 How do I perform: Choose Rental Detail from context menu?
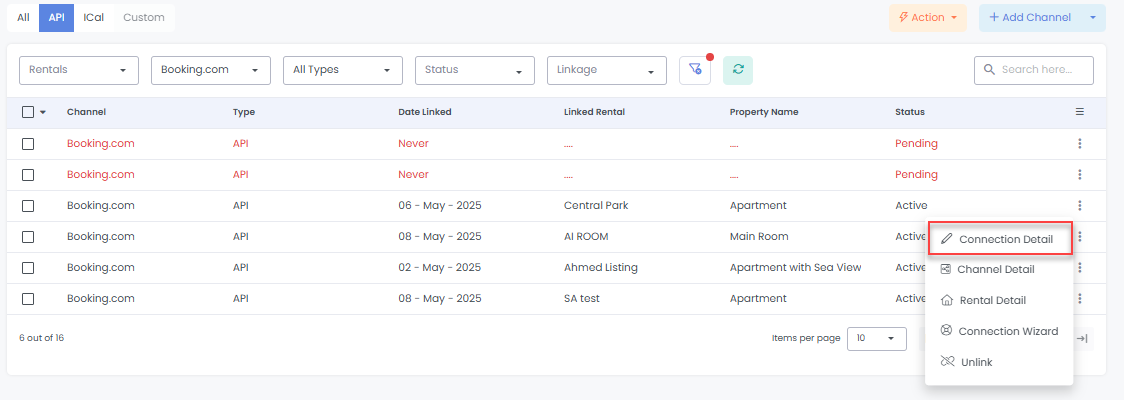(999, 300)
